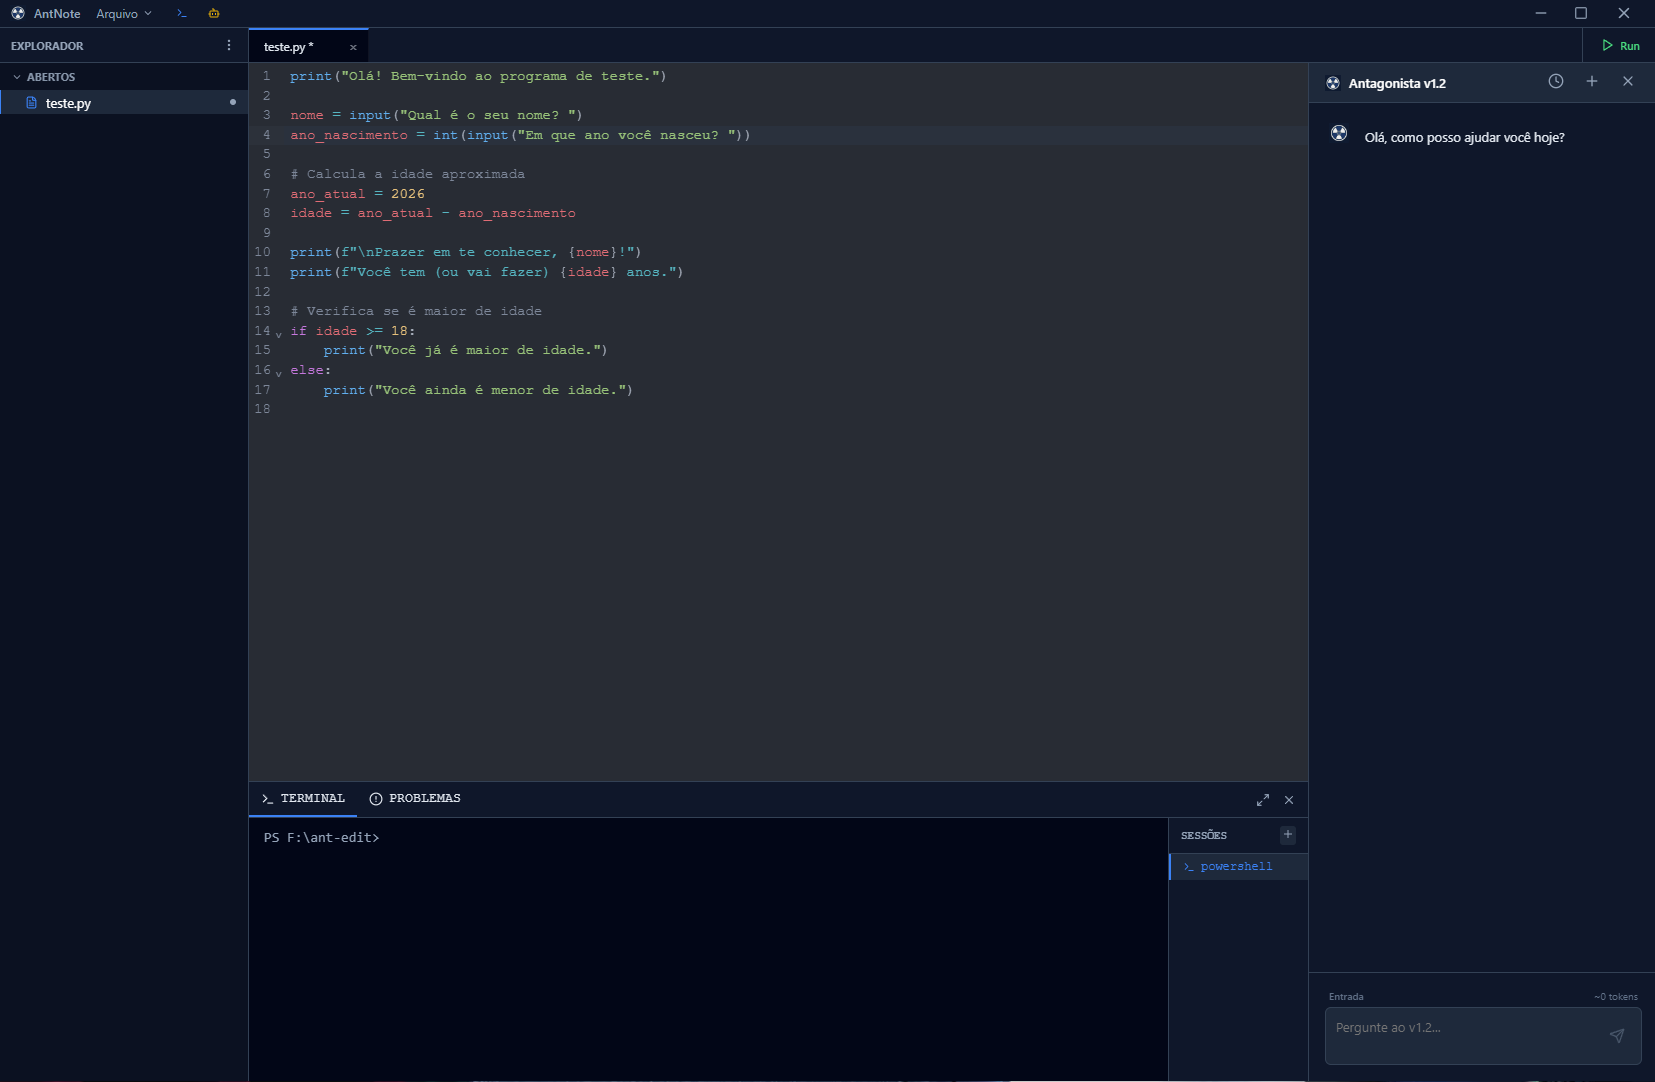Open the integrated terminal icon in title bar
This screenshot has height=1082, width=1655.
tap(180, 13)
